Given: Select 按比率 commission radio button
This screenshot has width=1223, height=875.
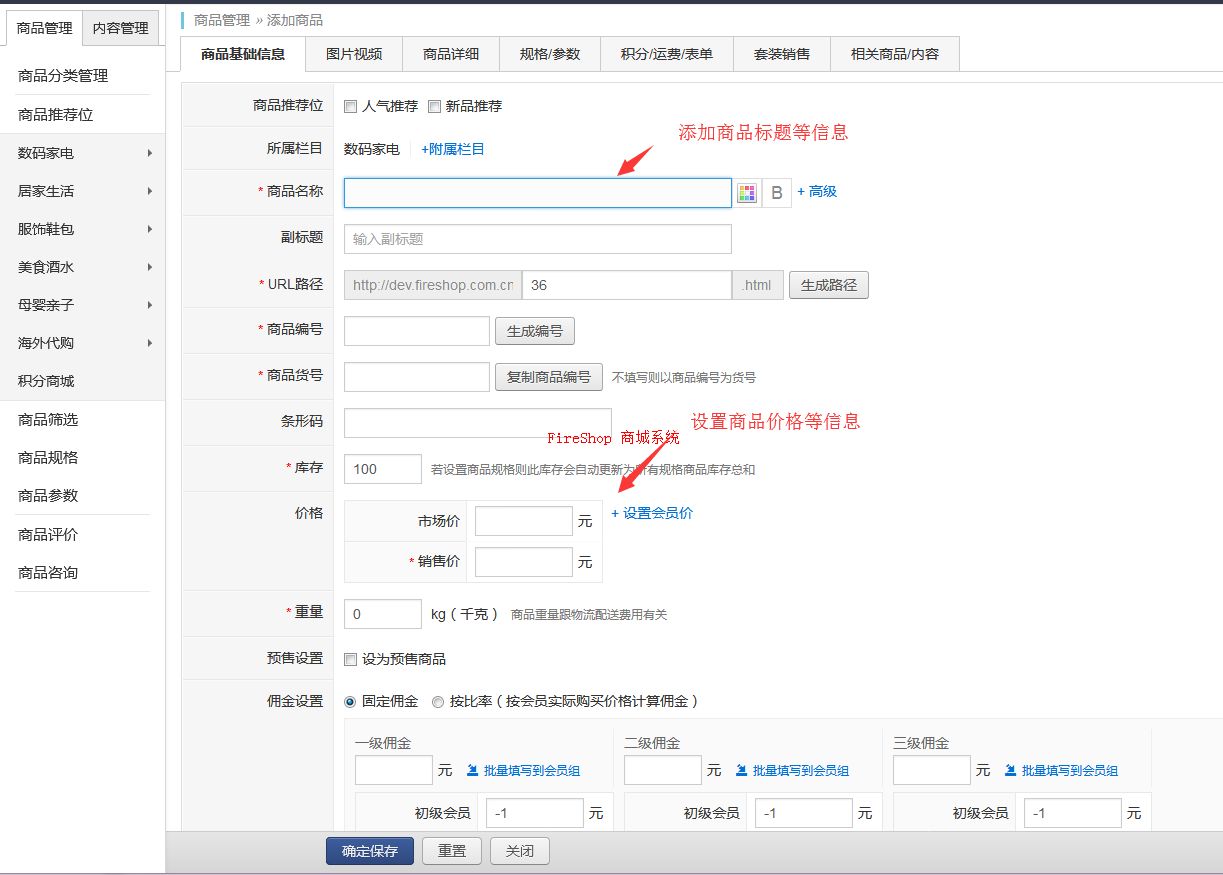Looking at the screenshot, I should click(438, 702).
